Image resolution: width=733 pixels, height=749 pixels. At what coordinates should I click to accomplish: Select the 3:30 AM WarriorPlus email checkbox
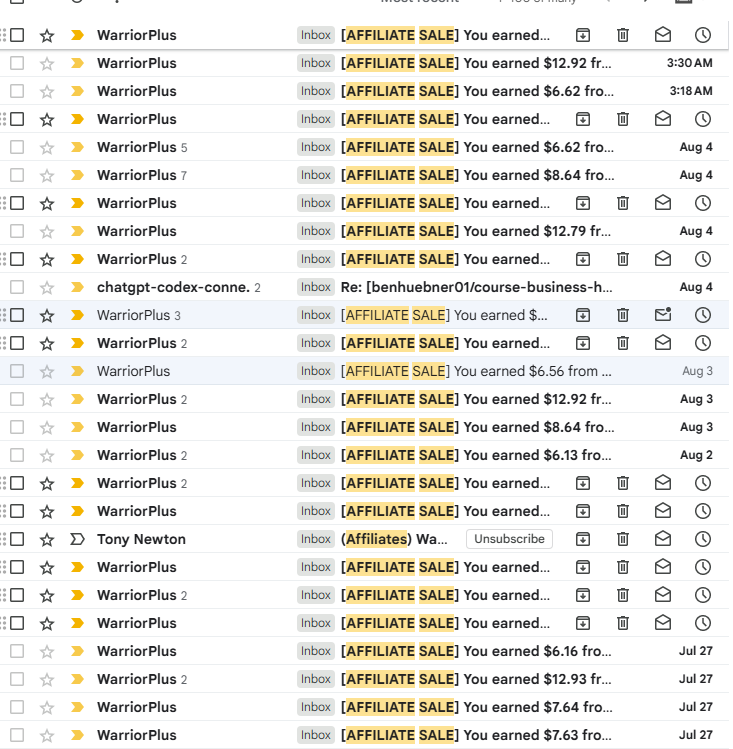(17, 63)
